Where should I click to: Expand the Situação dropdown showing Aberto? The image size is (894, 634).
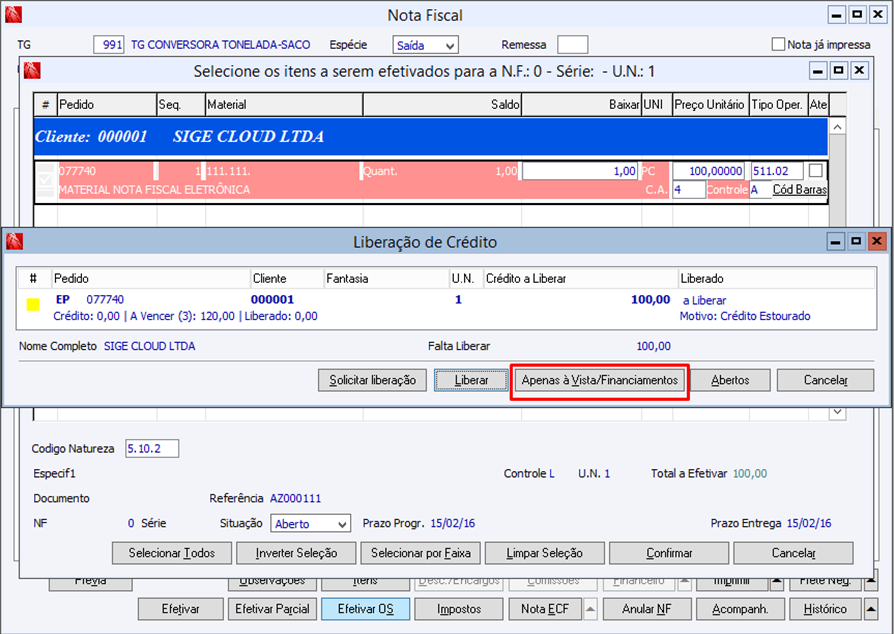point(310,524)
